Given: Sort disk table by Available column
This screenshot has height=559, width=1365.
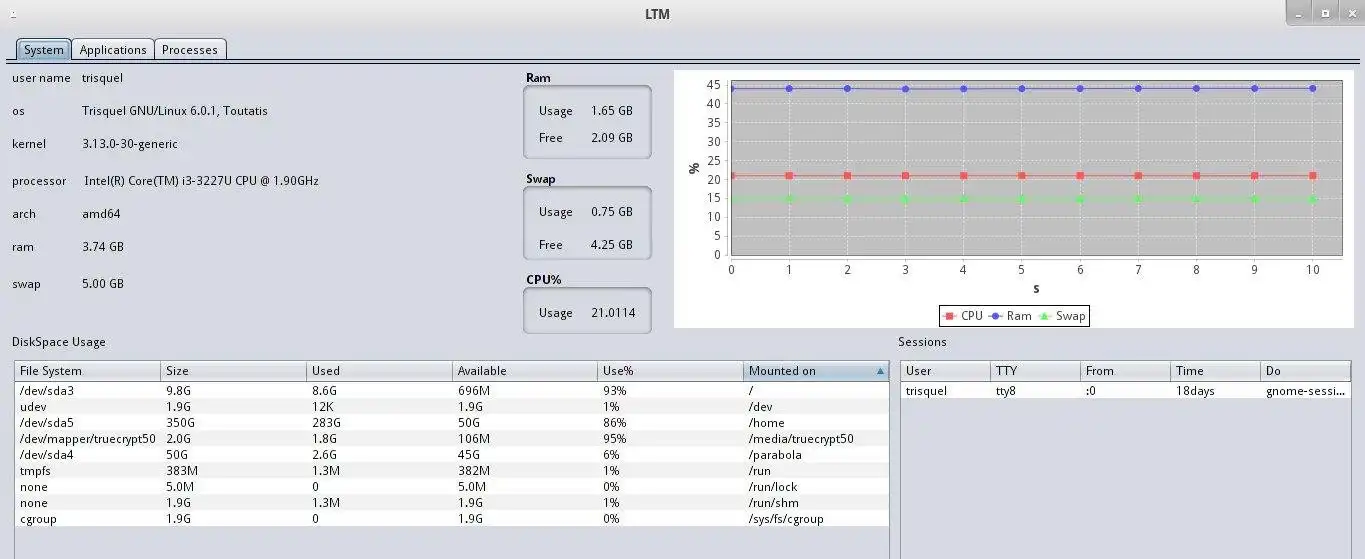Looking at the screenshot, I should (526, 371).
